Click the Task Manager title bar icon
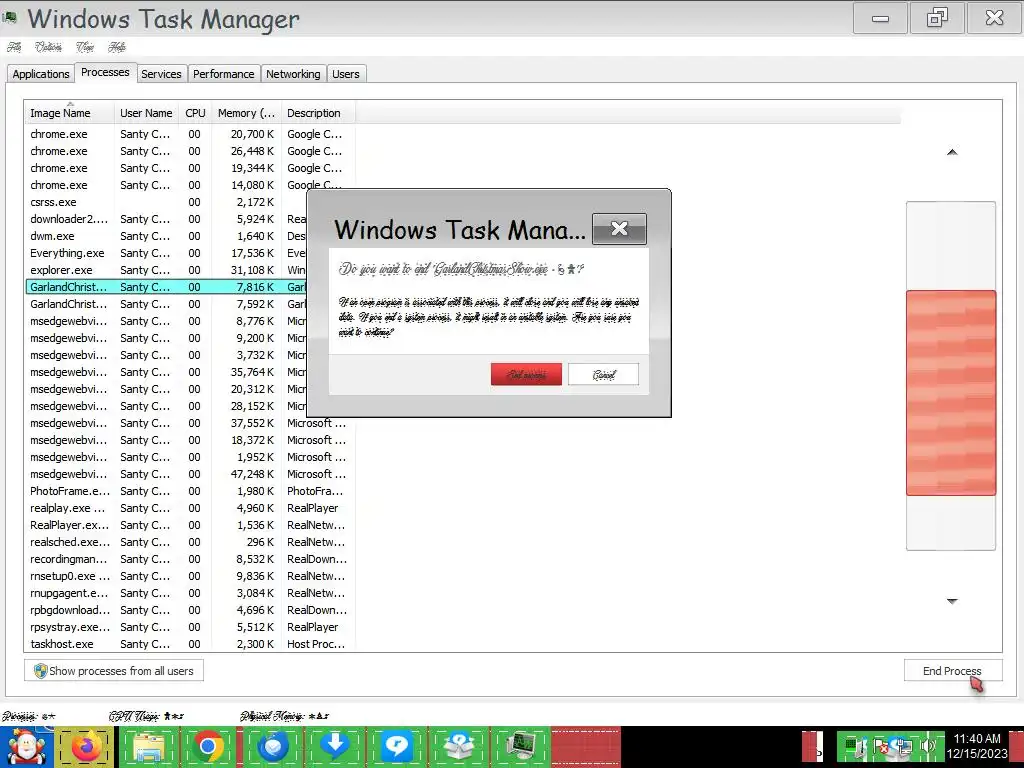 [10, 18]
